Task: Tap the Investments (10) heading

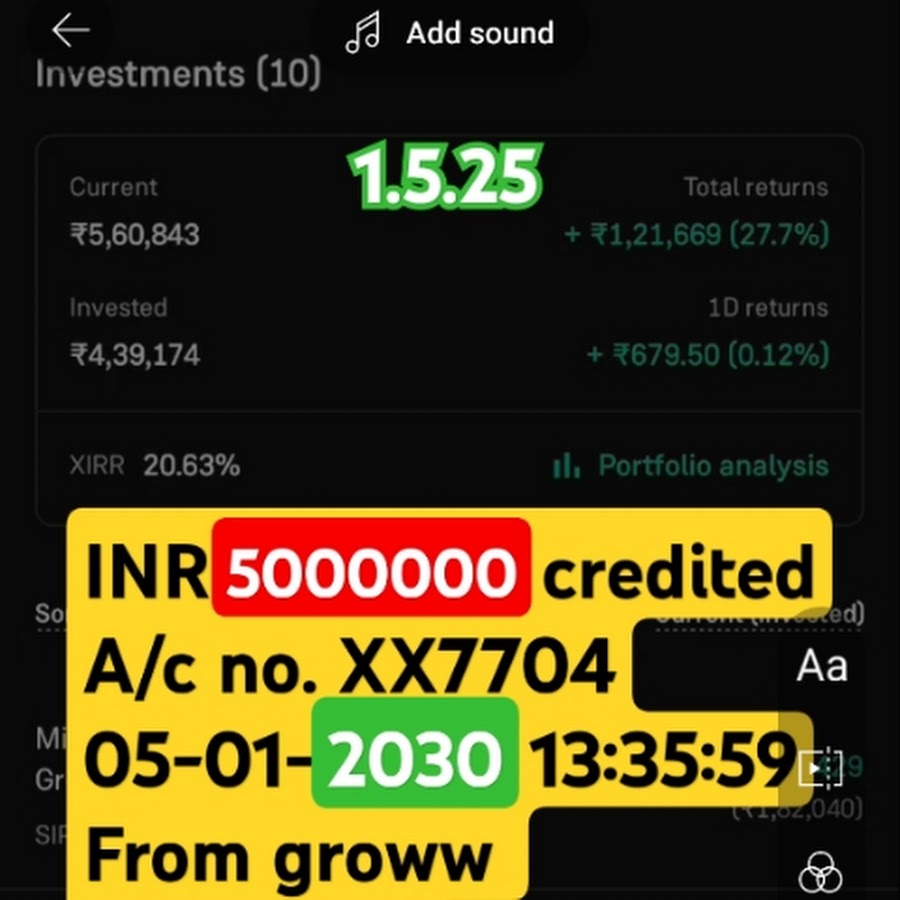Action: pos(178,73)
